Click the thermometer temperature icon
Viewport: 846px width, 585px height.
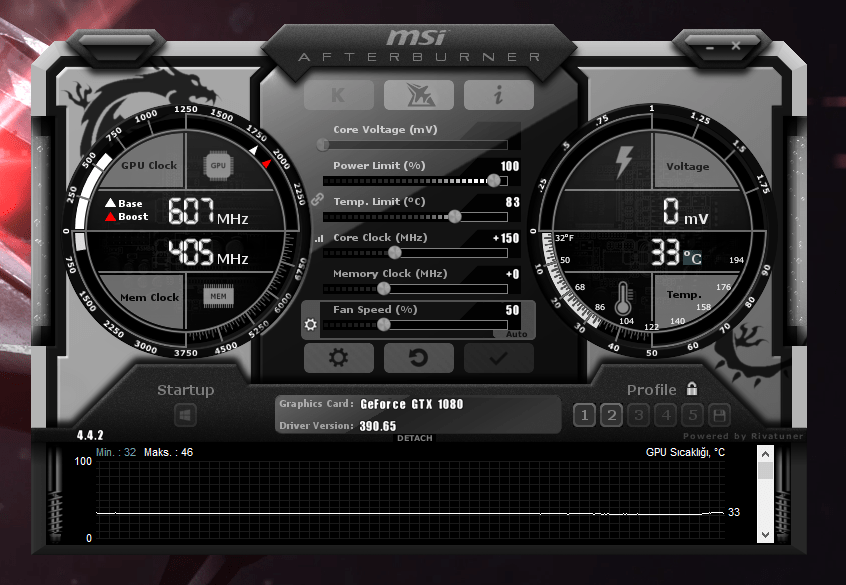click(623, 298)
